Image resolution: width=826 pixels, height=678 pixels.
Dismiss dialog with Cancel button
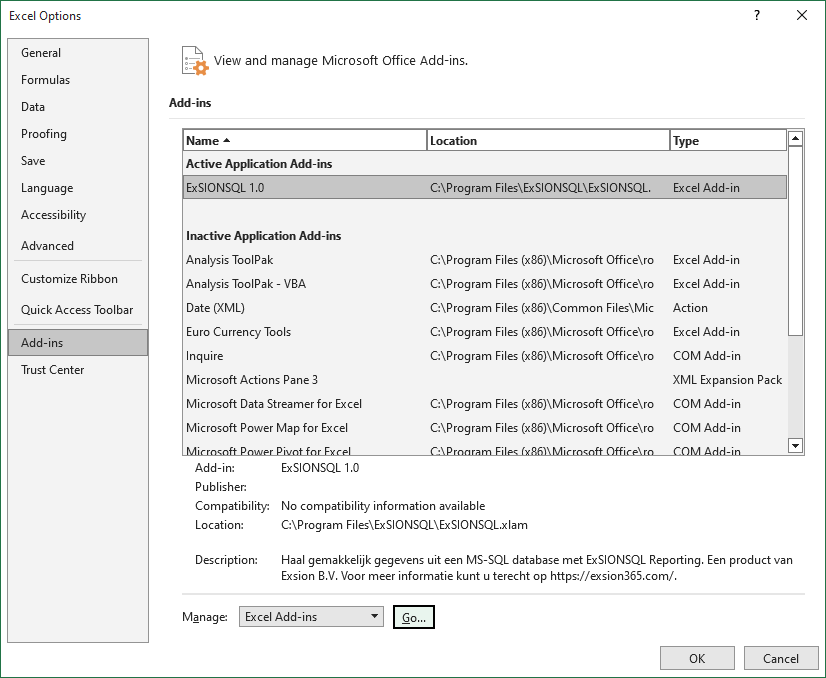[x=781, y=659]
